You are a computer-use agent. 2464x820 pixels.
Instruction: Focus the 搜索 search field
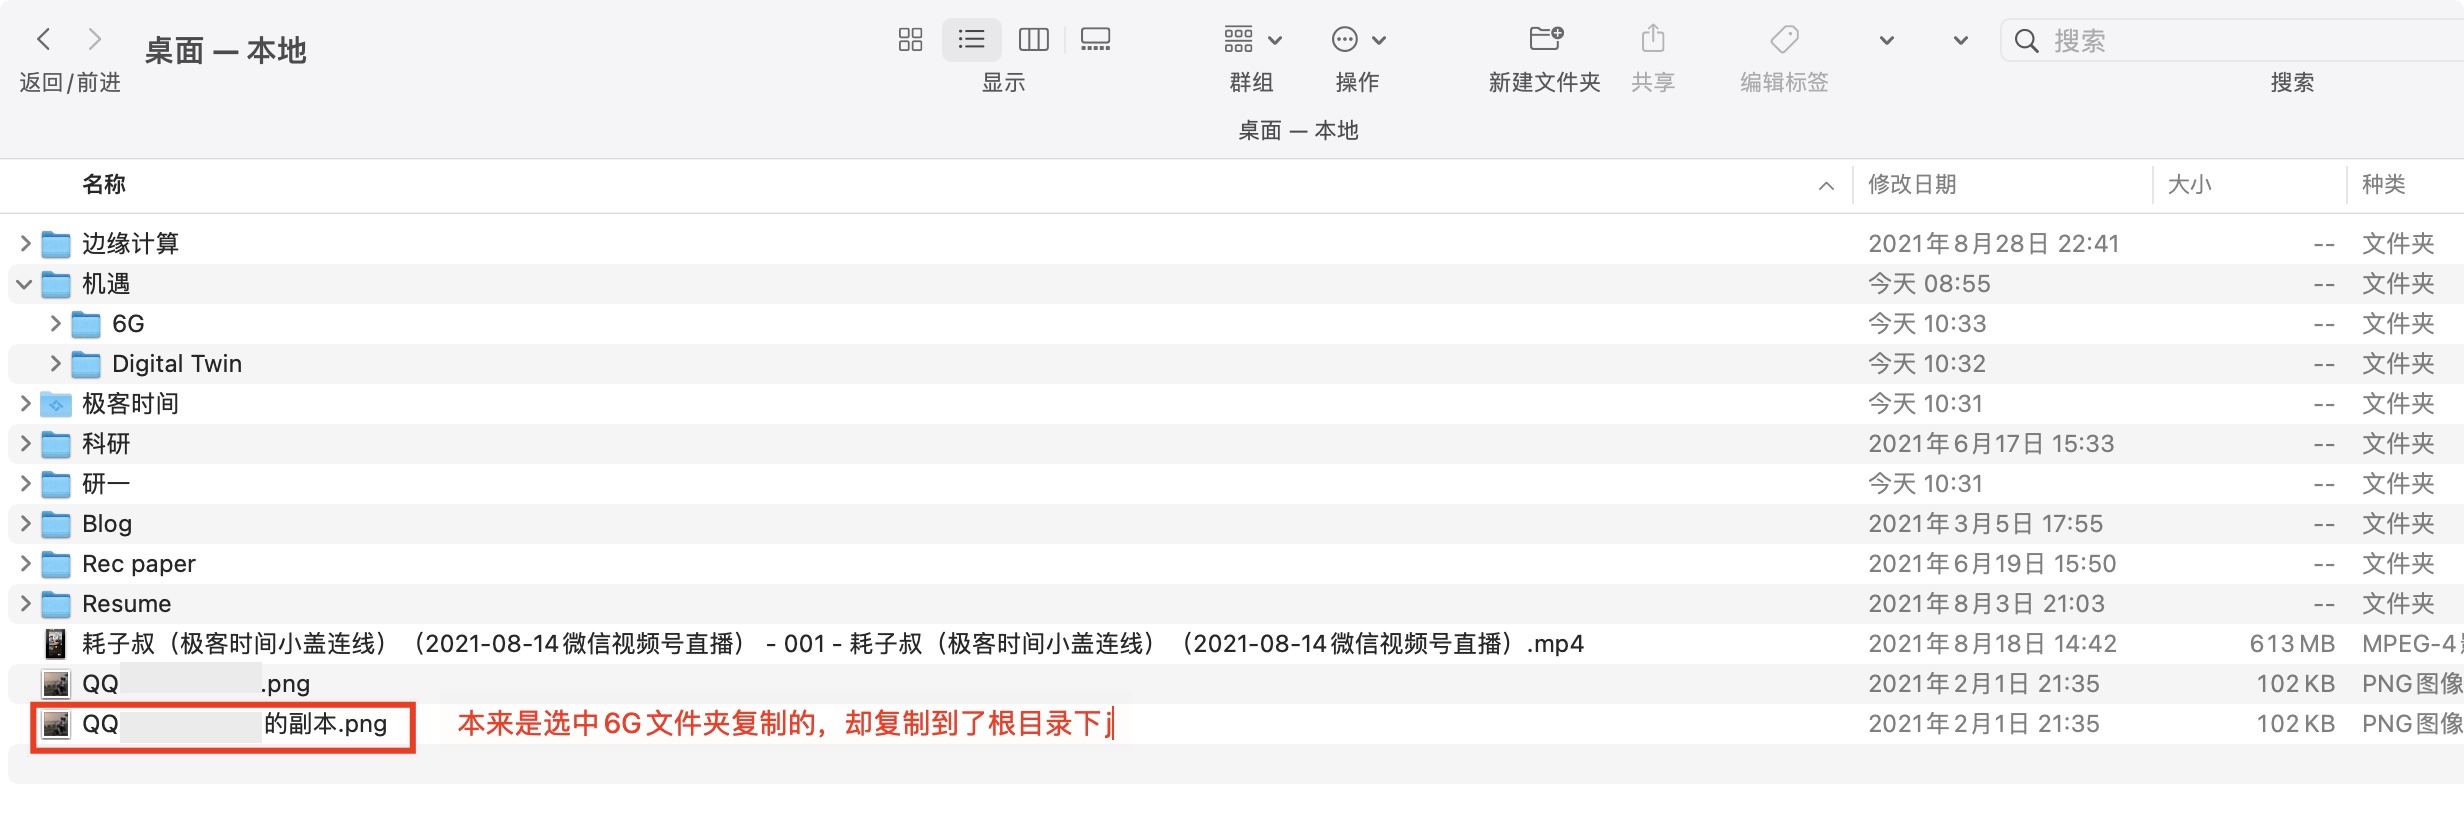[x=2232, y=40]
